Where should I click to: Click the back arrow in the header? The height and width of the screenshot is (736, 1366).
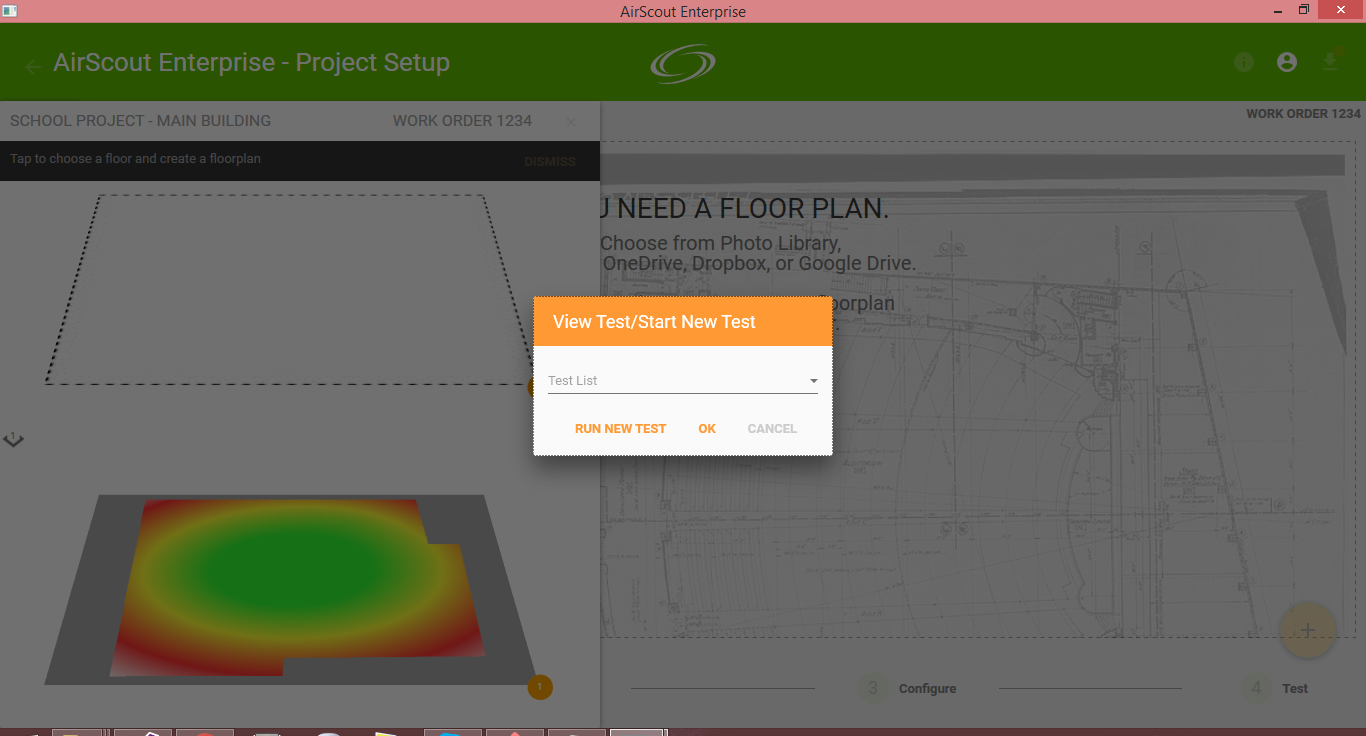[x=33, y=66]
